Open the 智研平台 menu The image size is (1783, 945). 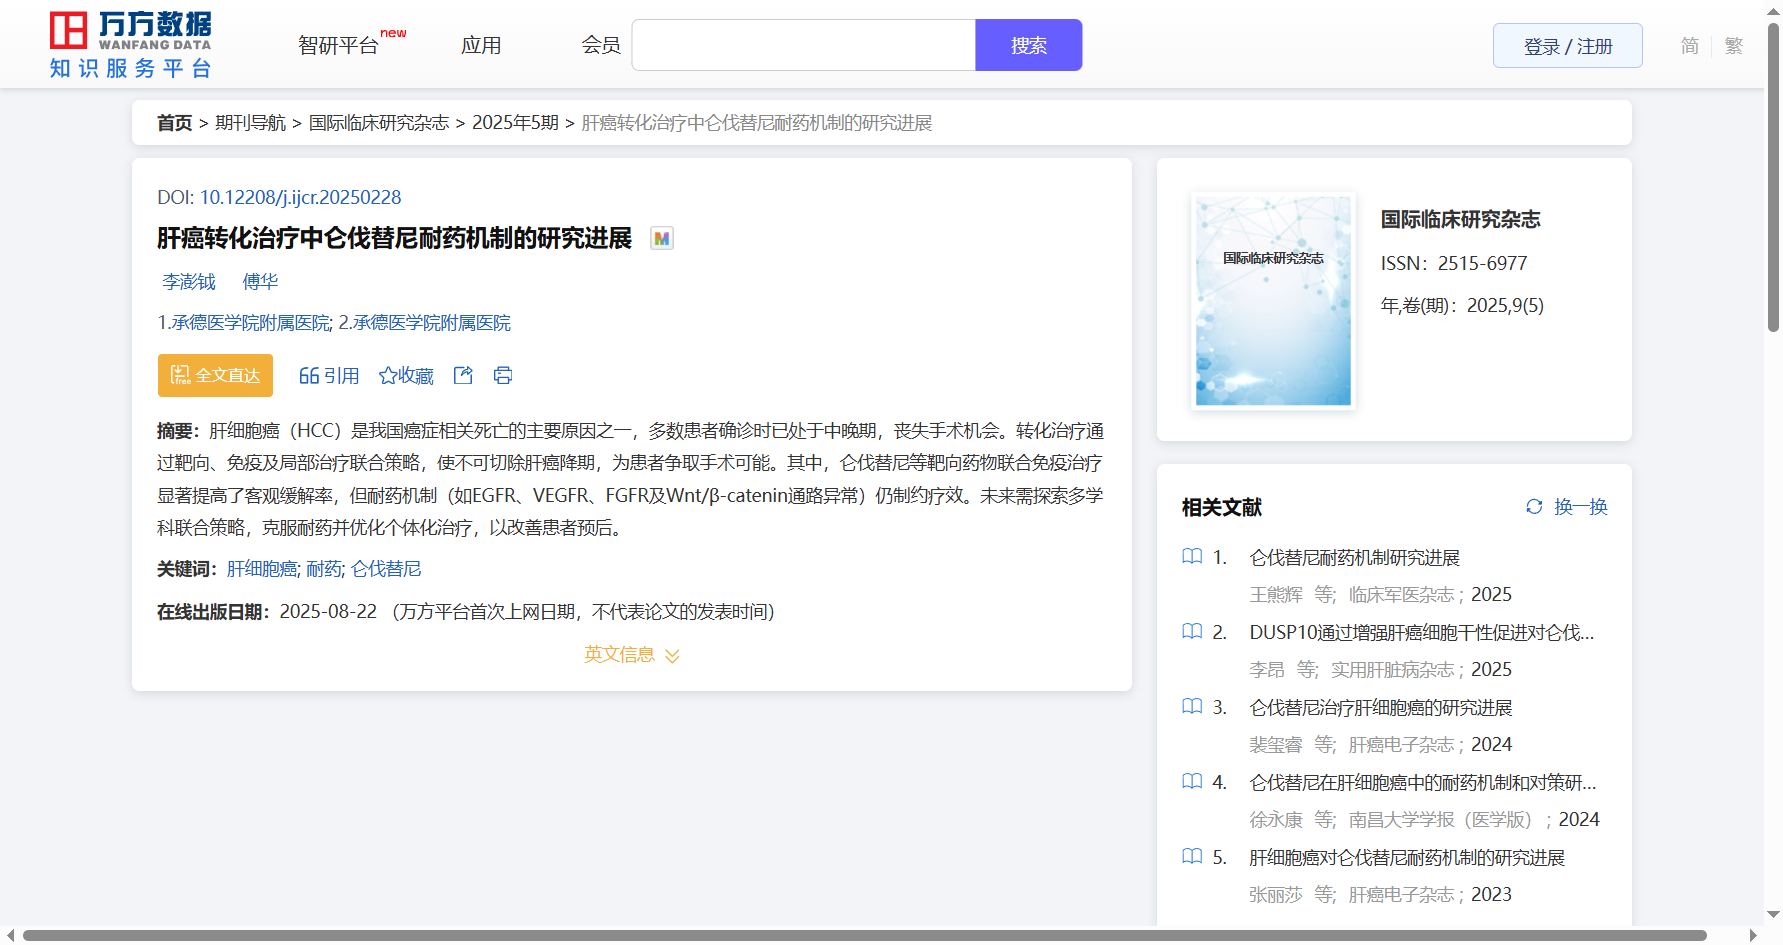[x=339, y=46]
